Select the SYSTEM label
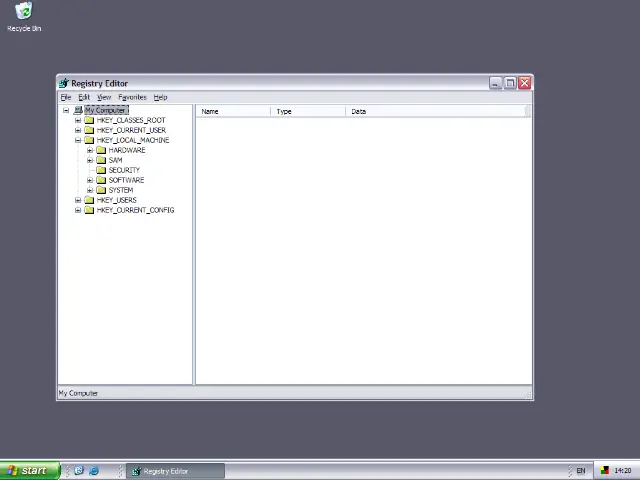640x480 pixels. click(121, 190)
